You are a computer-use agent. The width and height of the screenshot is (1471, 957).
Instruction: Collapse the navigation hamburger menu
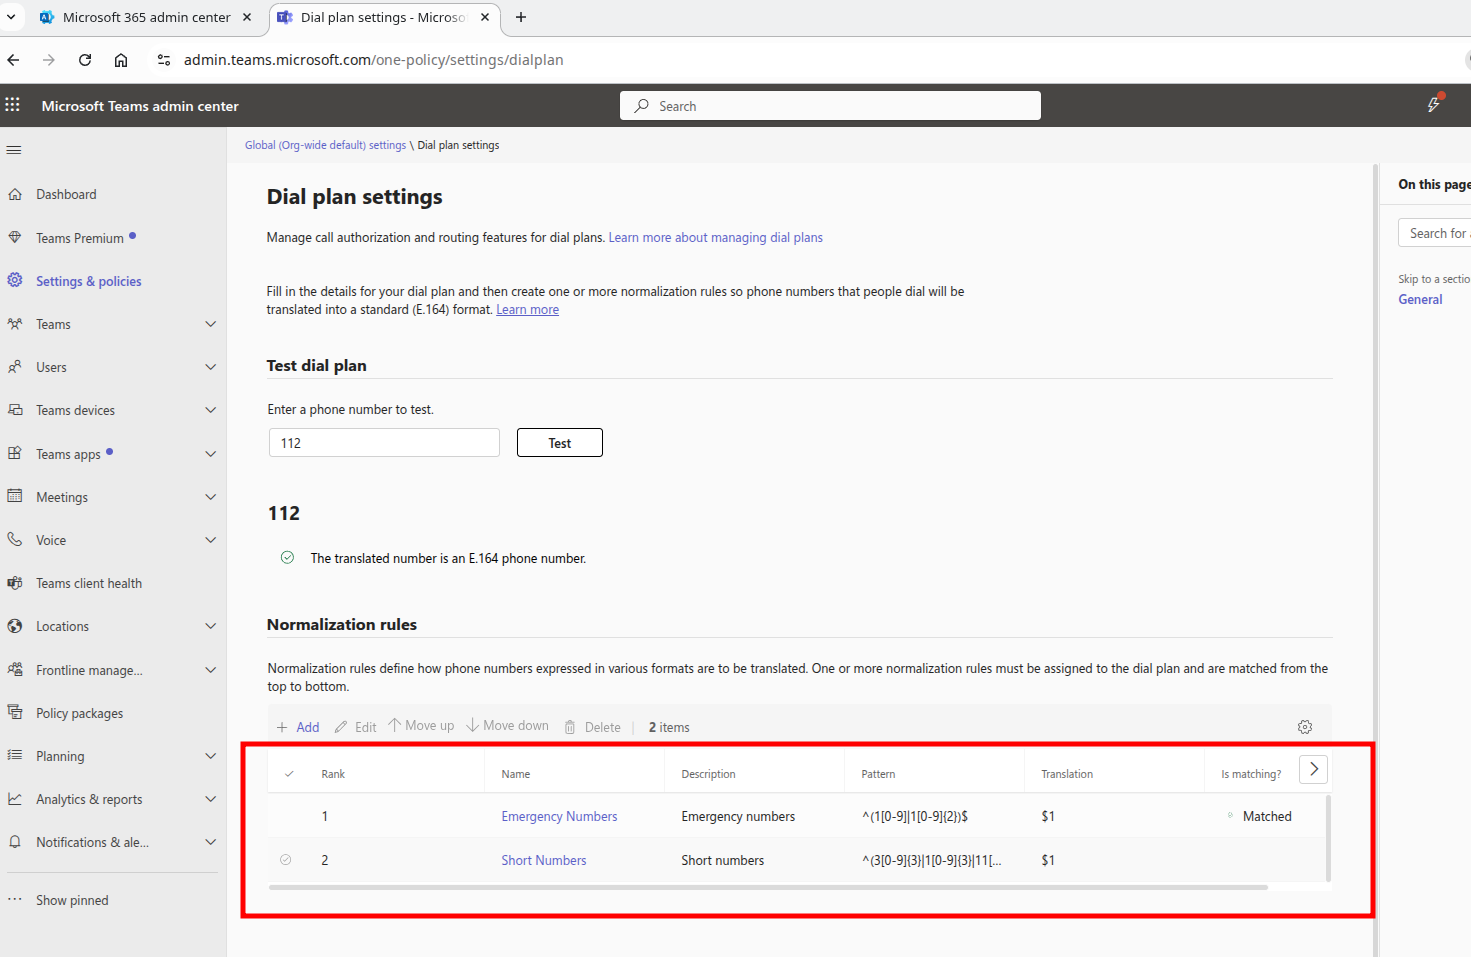(x=14, y=150)
